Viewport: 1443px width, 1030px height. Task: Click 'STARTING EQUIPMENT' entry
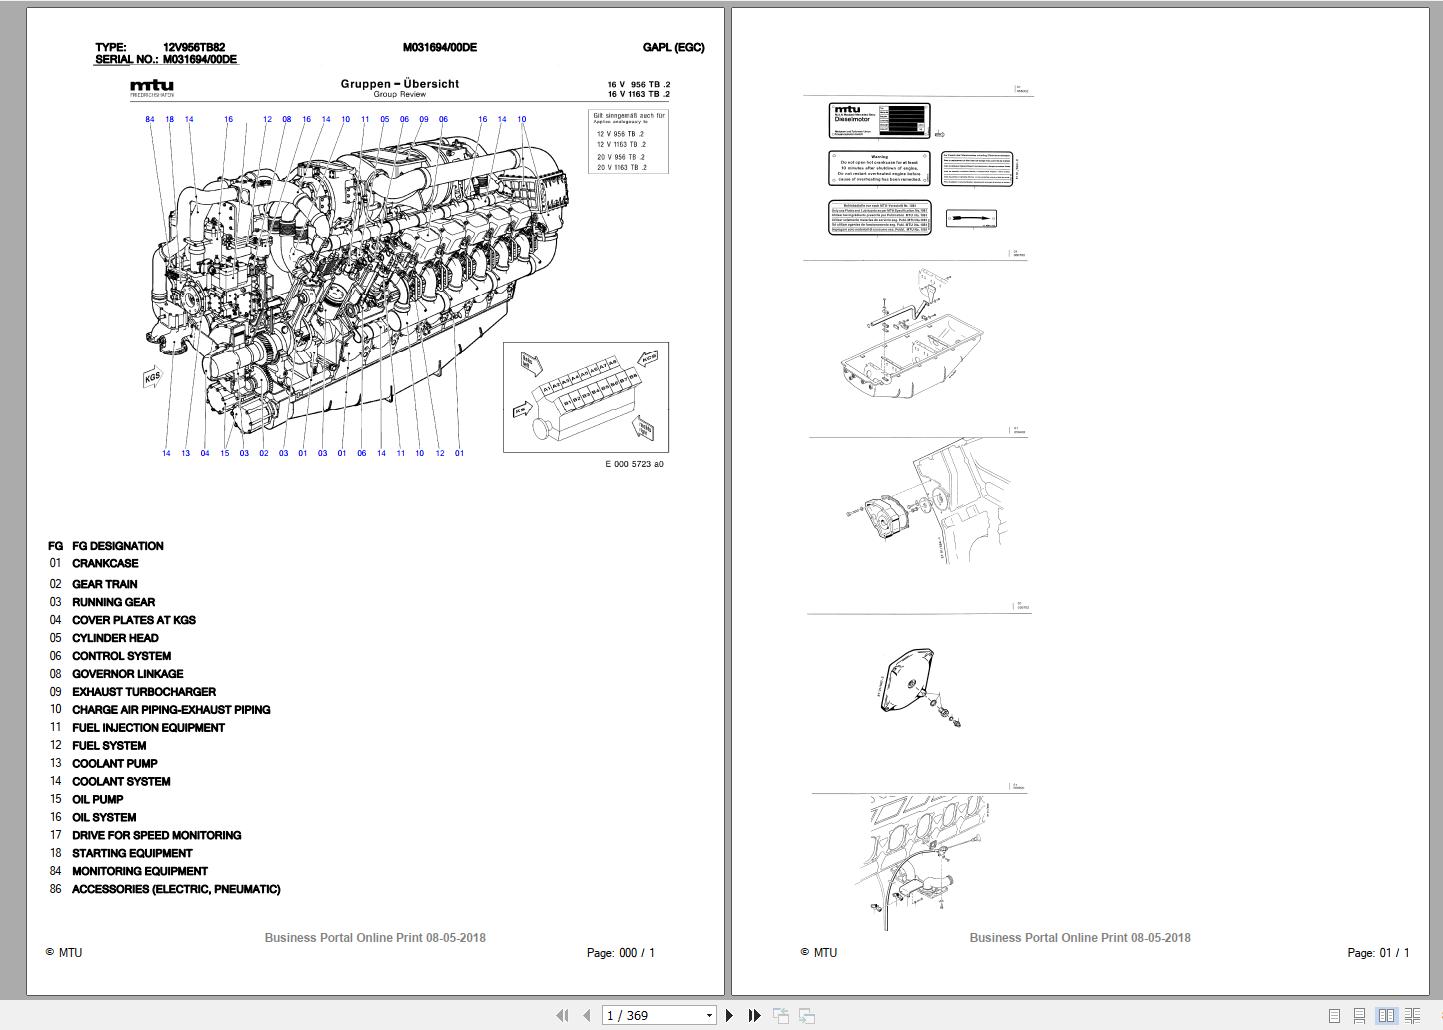(x=132, y=854)
